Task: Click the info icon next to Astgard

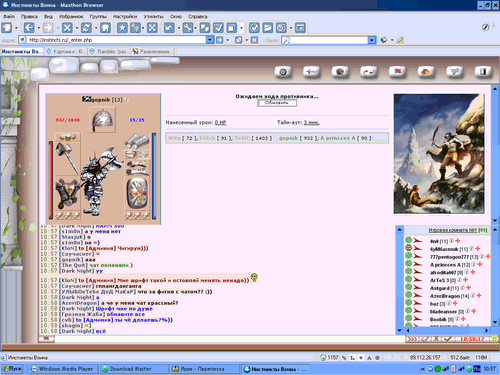Action: 462,288
